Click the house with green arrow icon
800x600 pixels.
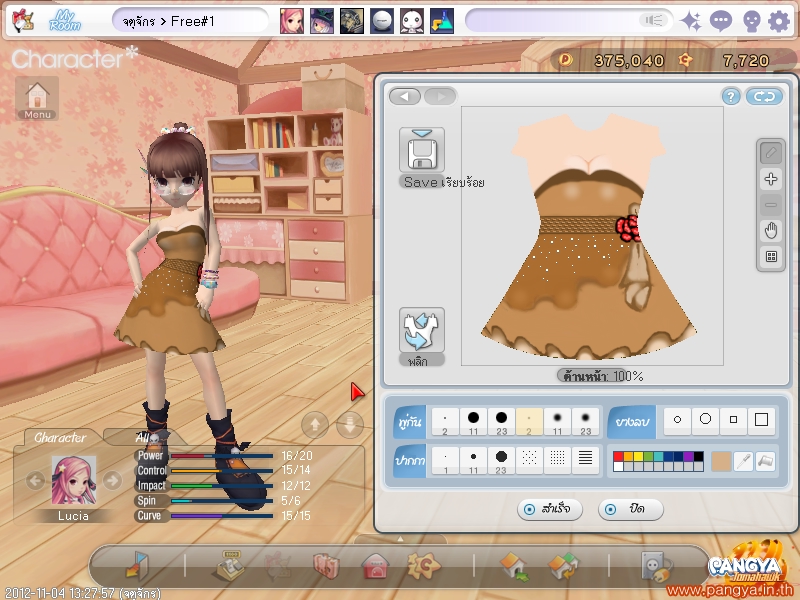[x=514, y=566]
